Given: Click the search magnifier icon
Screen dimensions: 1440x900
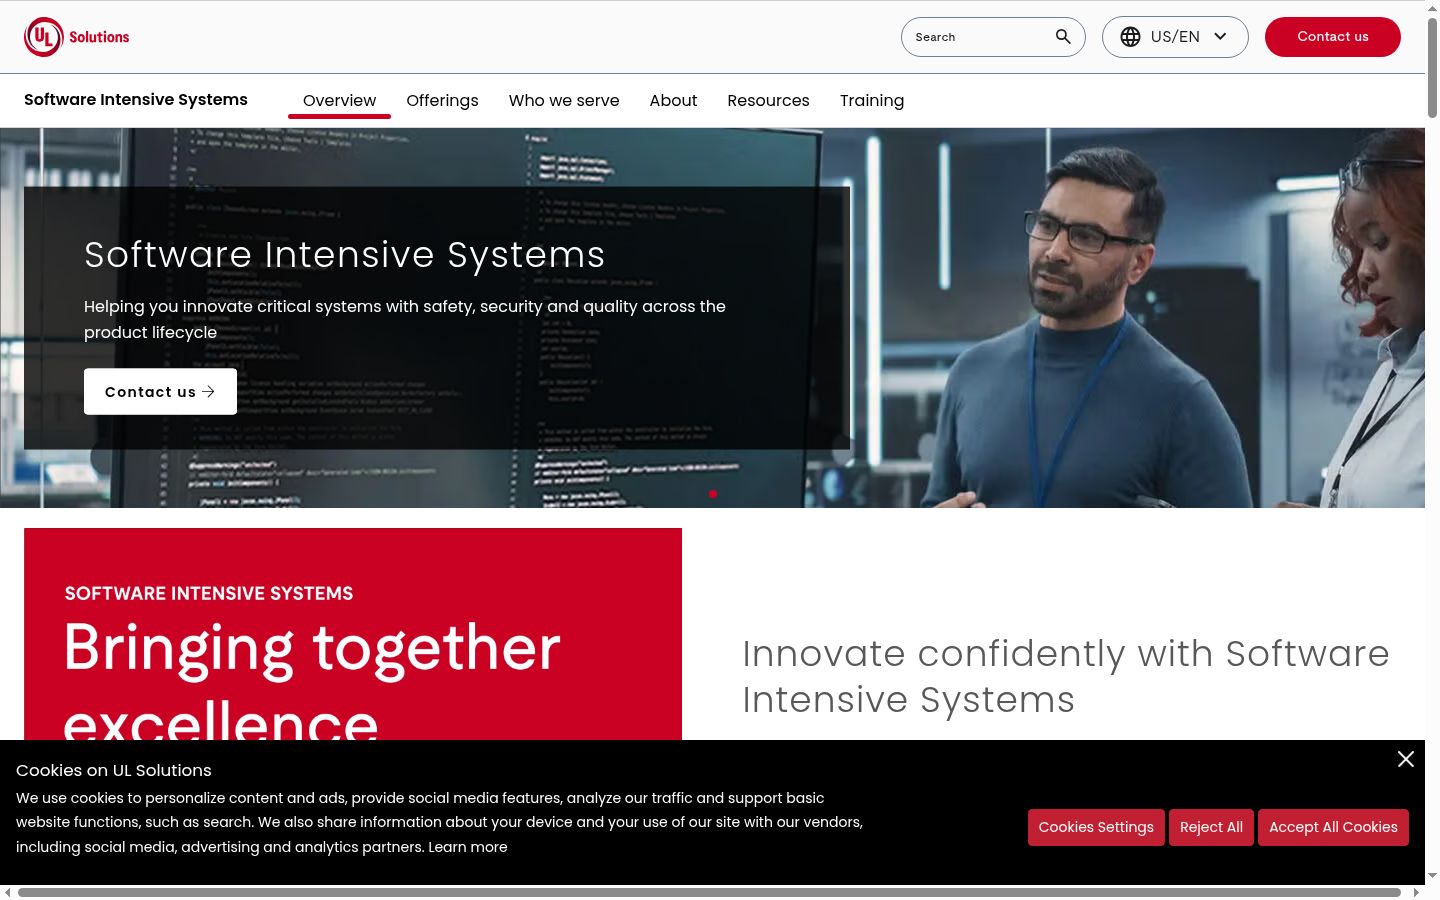Looking at the screenshot, I should 1063,37.
